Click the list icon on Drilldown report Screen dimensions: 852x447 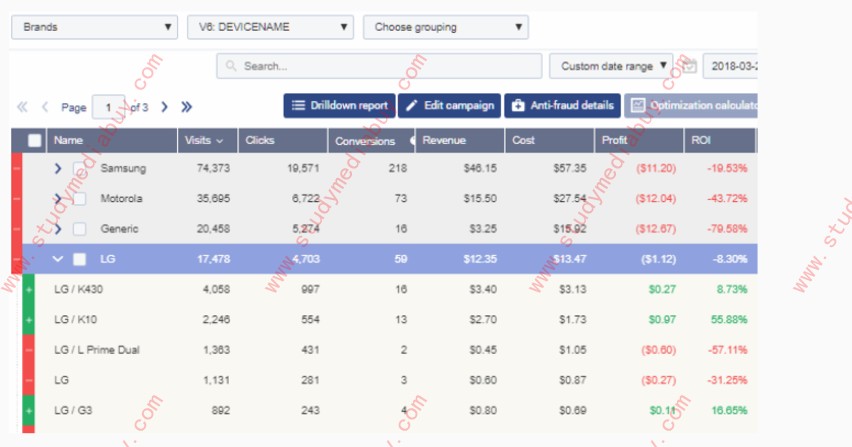tap(298, 105)
